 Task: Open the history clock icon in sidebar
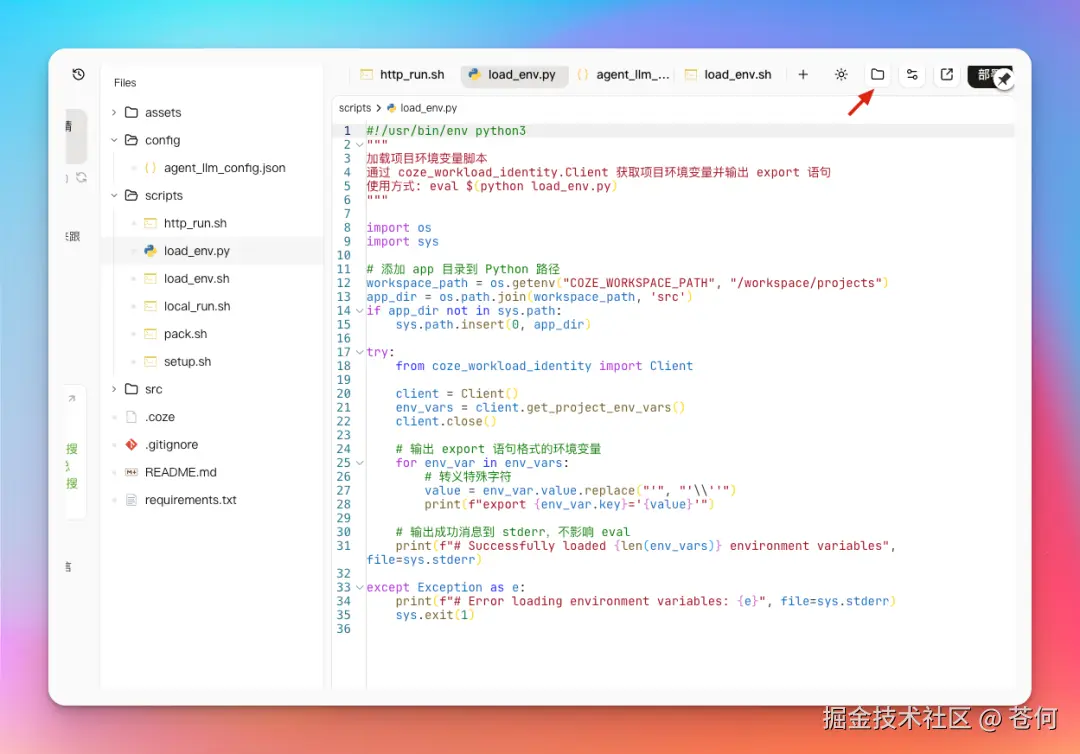click(79, 74)
